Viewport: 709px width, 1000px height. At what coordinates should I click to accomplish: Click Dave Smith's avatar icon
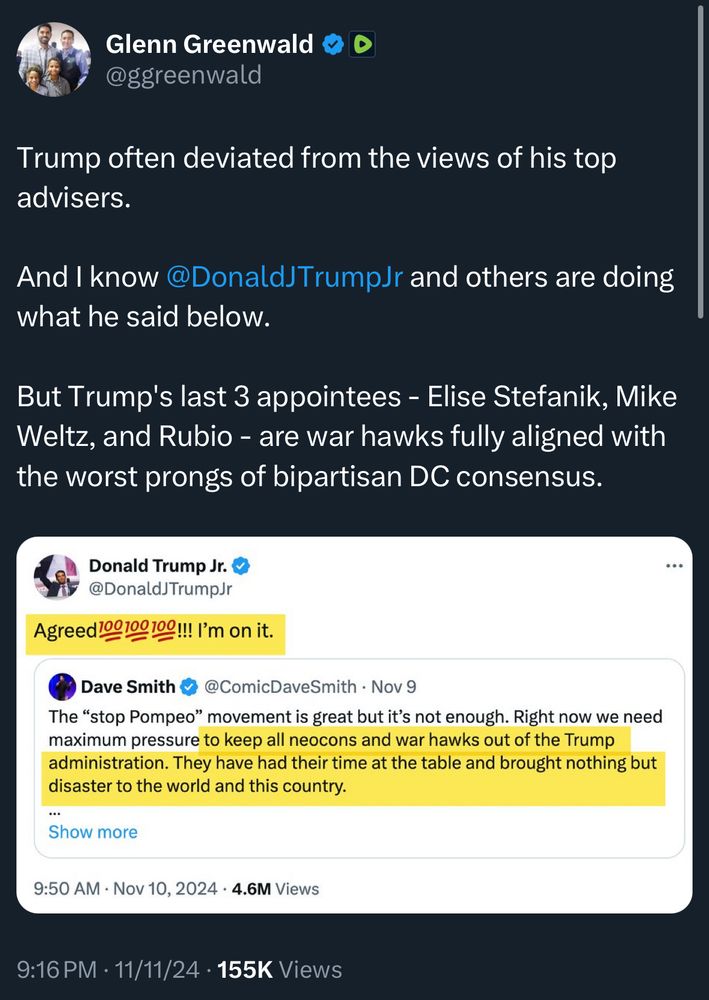(x=63, y=687)
